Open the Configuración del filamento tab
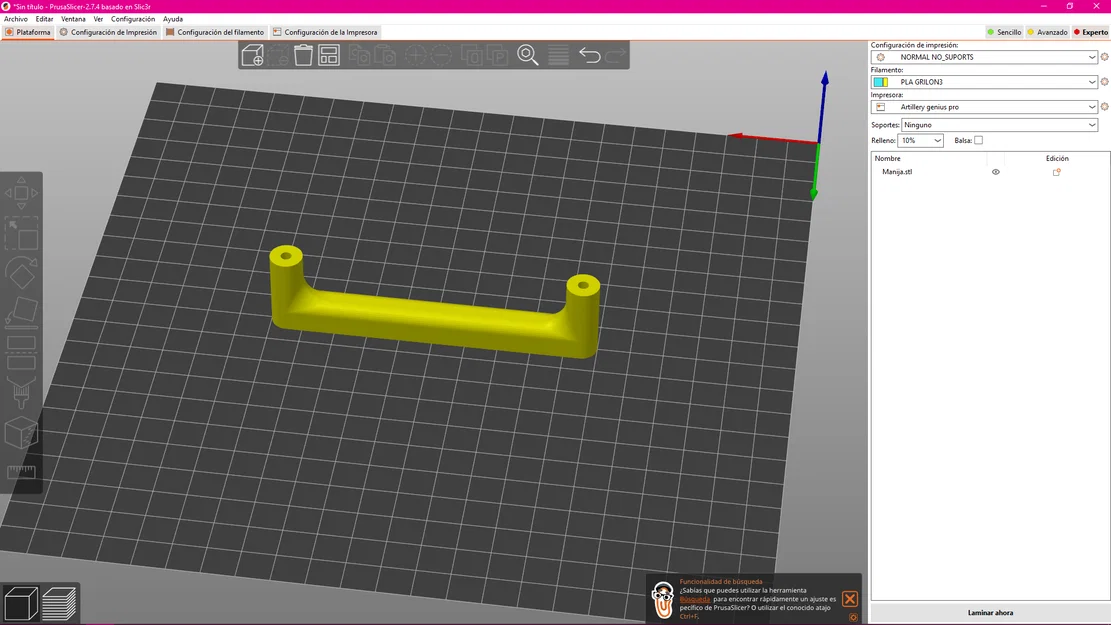The width and height of the screenshot is (1111, 625). coord(215,32)
